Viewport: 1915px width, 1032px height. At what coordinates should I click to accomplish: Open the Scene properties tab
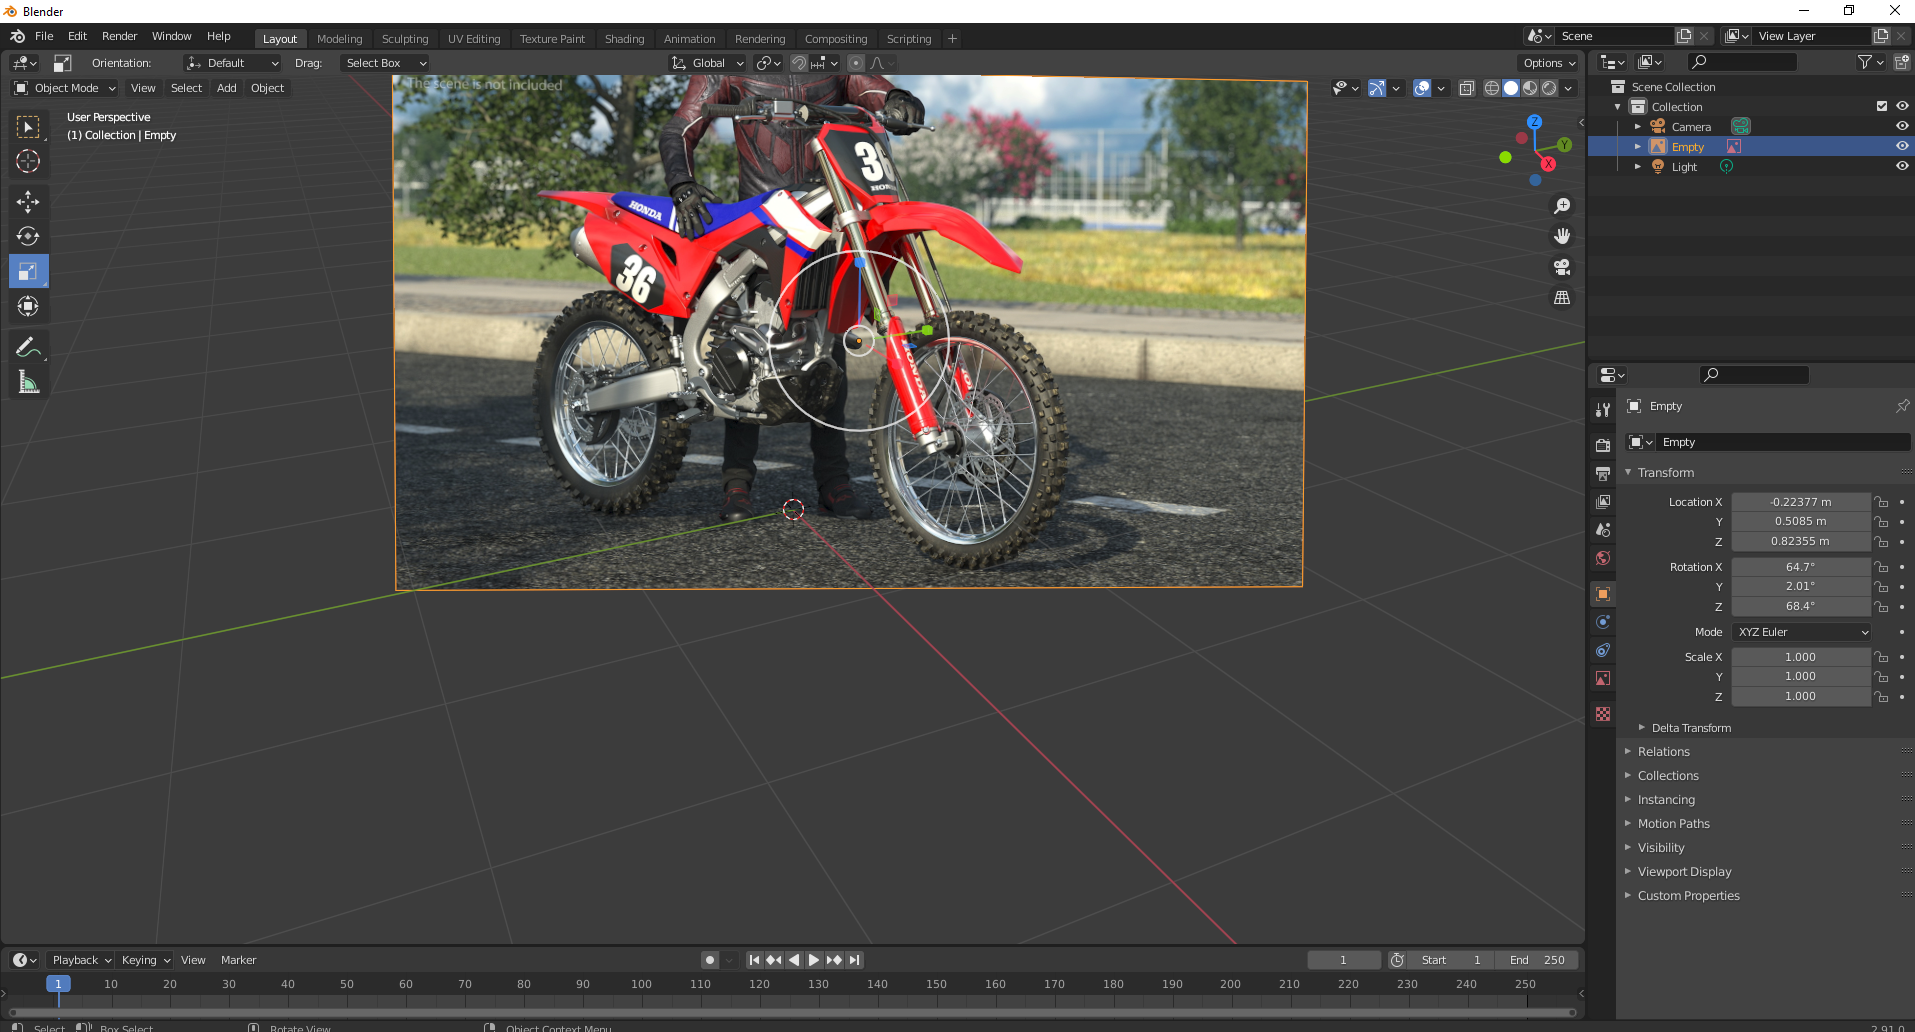(x=1603, y=530)
